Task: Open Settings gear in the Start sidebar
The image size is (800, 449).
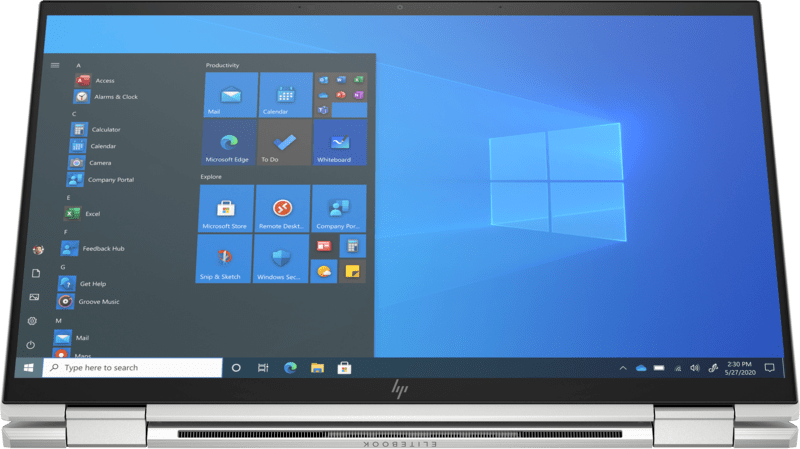Action: tap(32, 321)
